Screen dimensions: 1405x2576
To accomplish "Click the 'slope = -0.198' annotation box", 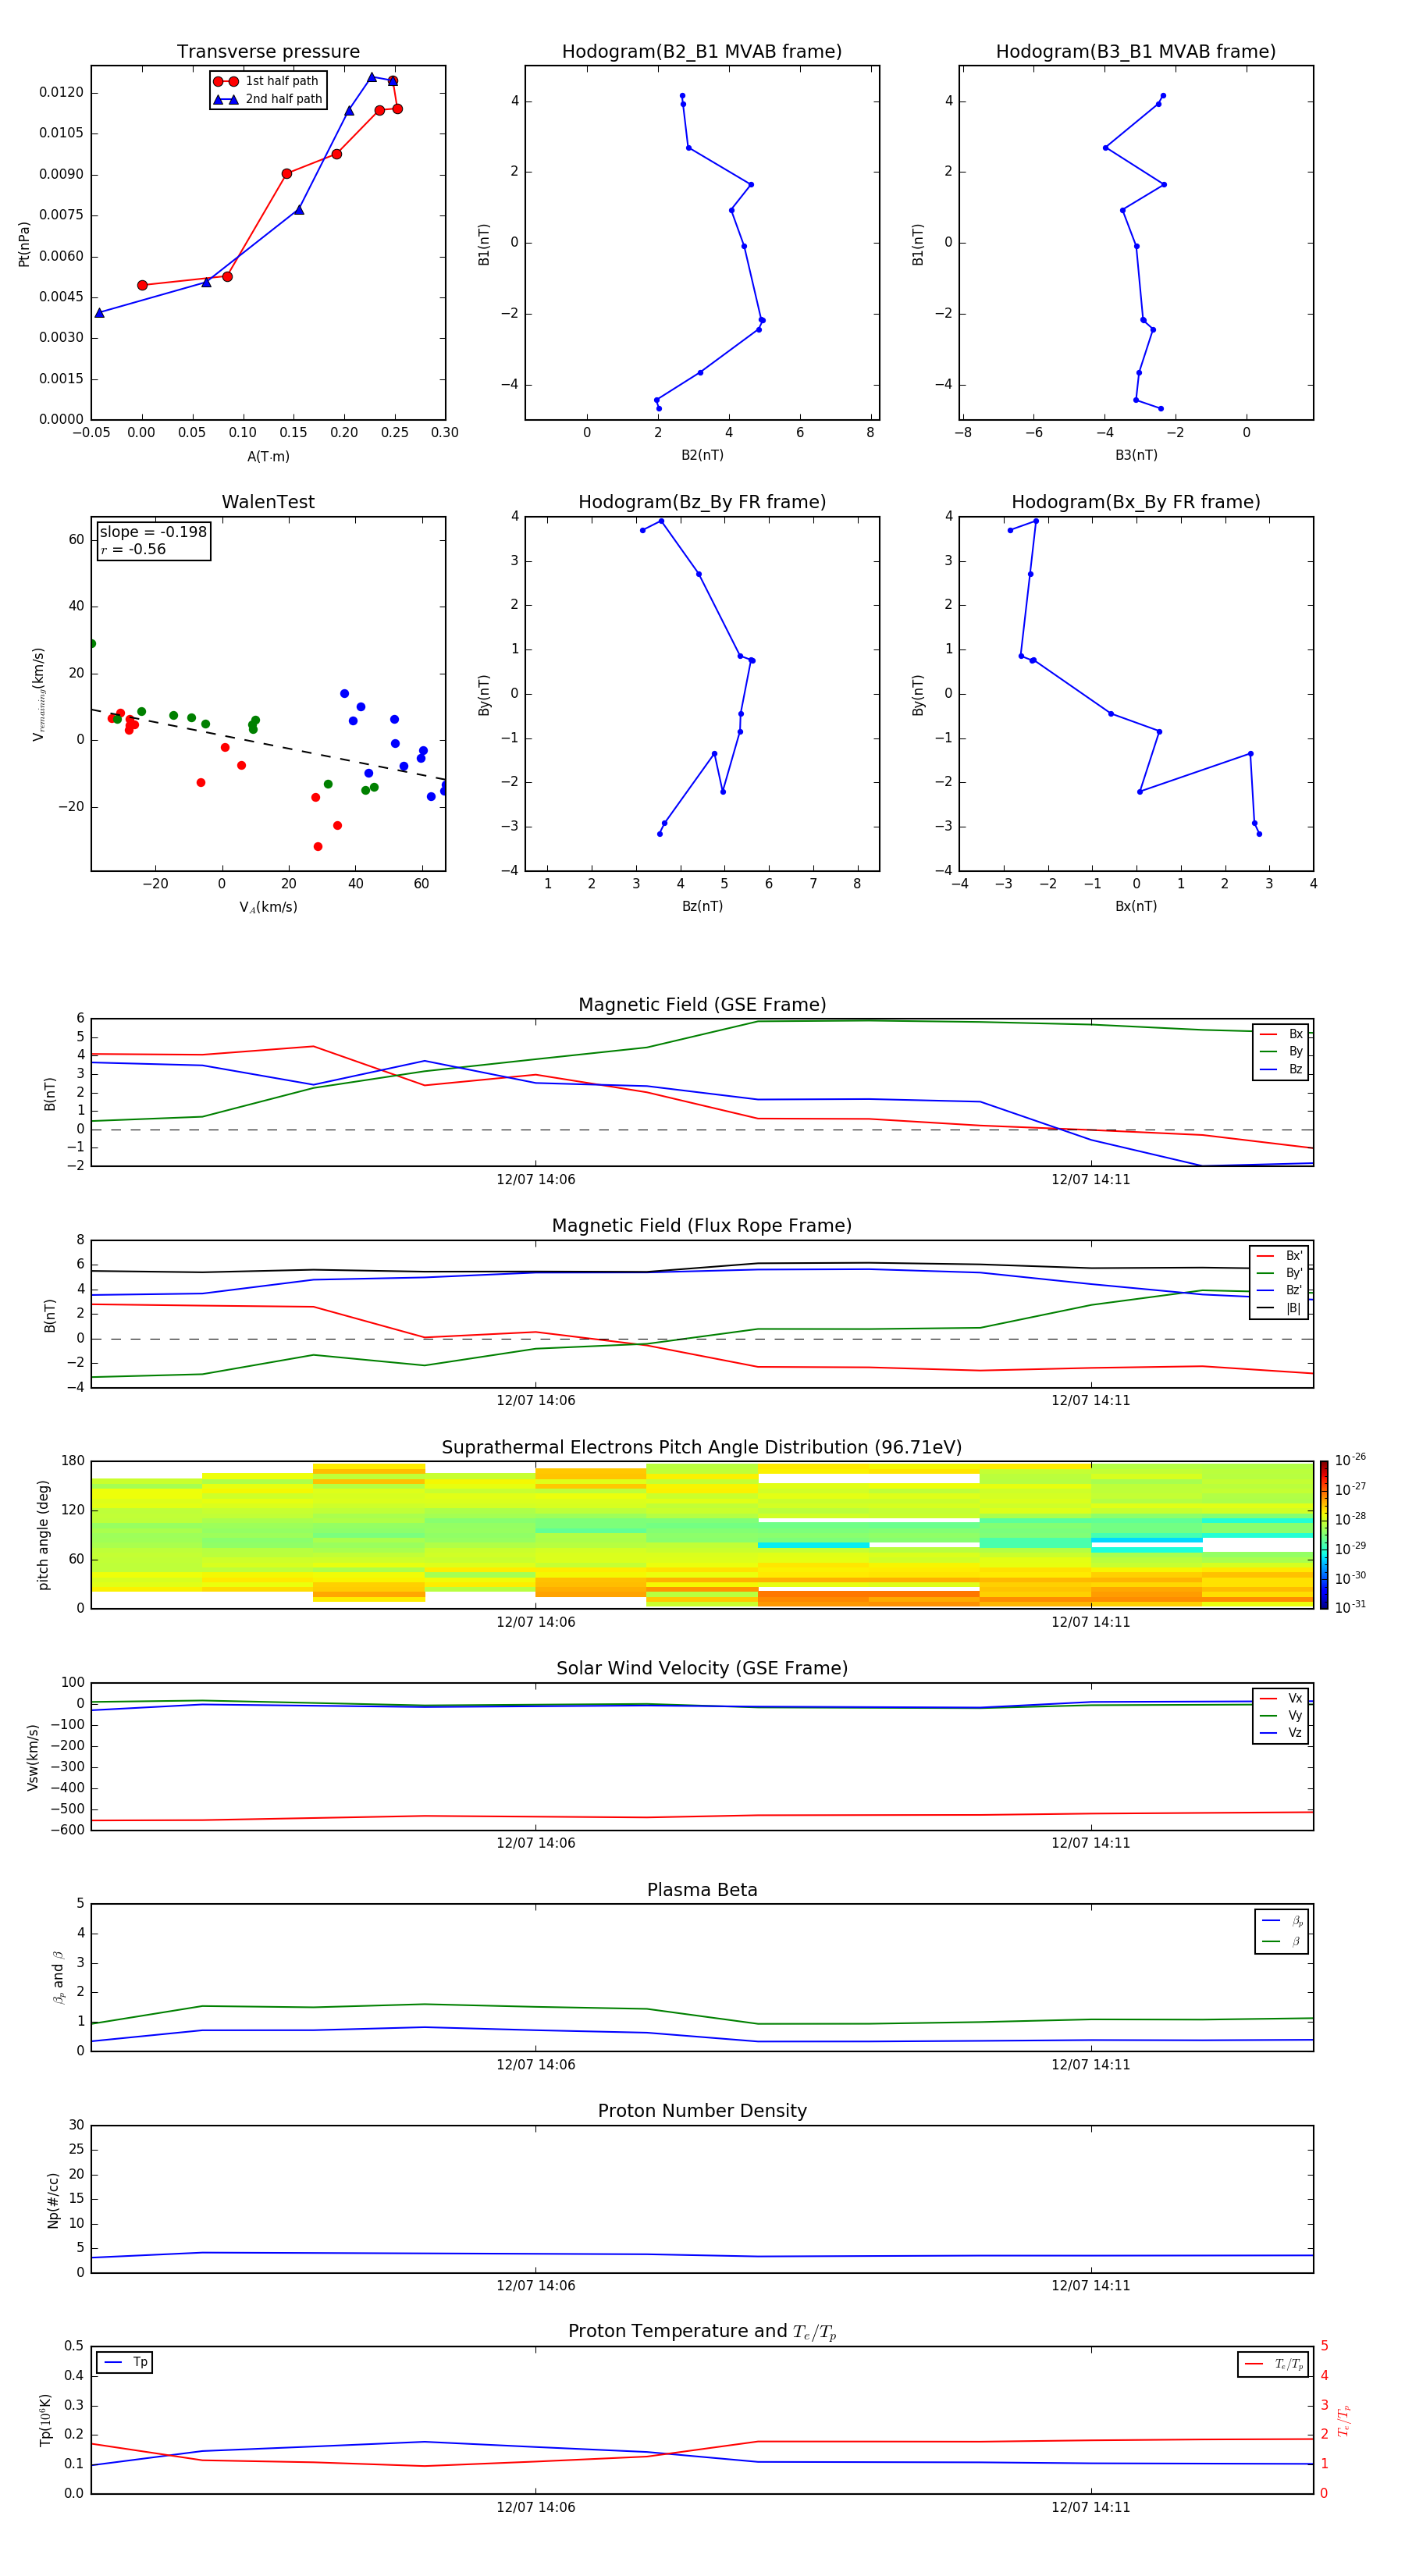I will click(x=154, y=541).
